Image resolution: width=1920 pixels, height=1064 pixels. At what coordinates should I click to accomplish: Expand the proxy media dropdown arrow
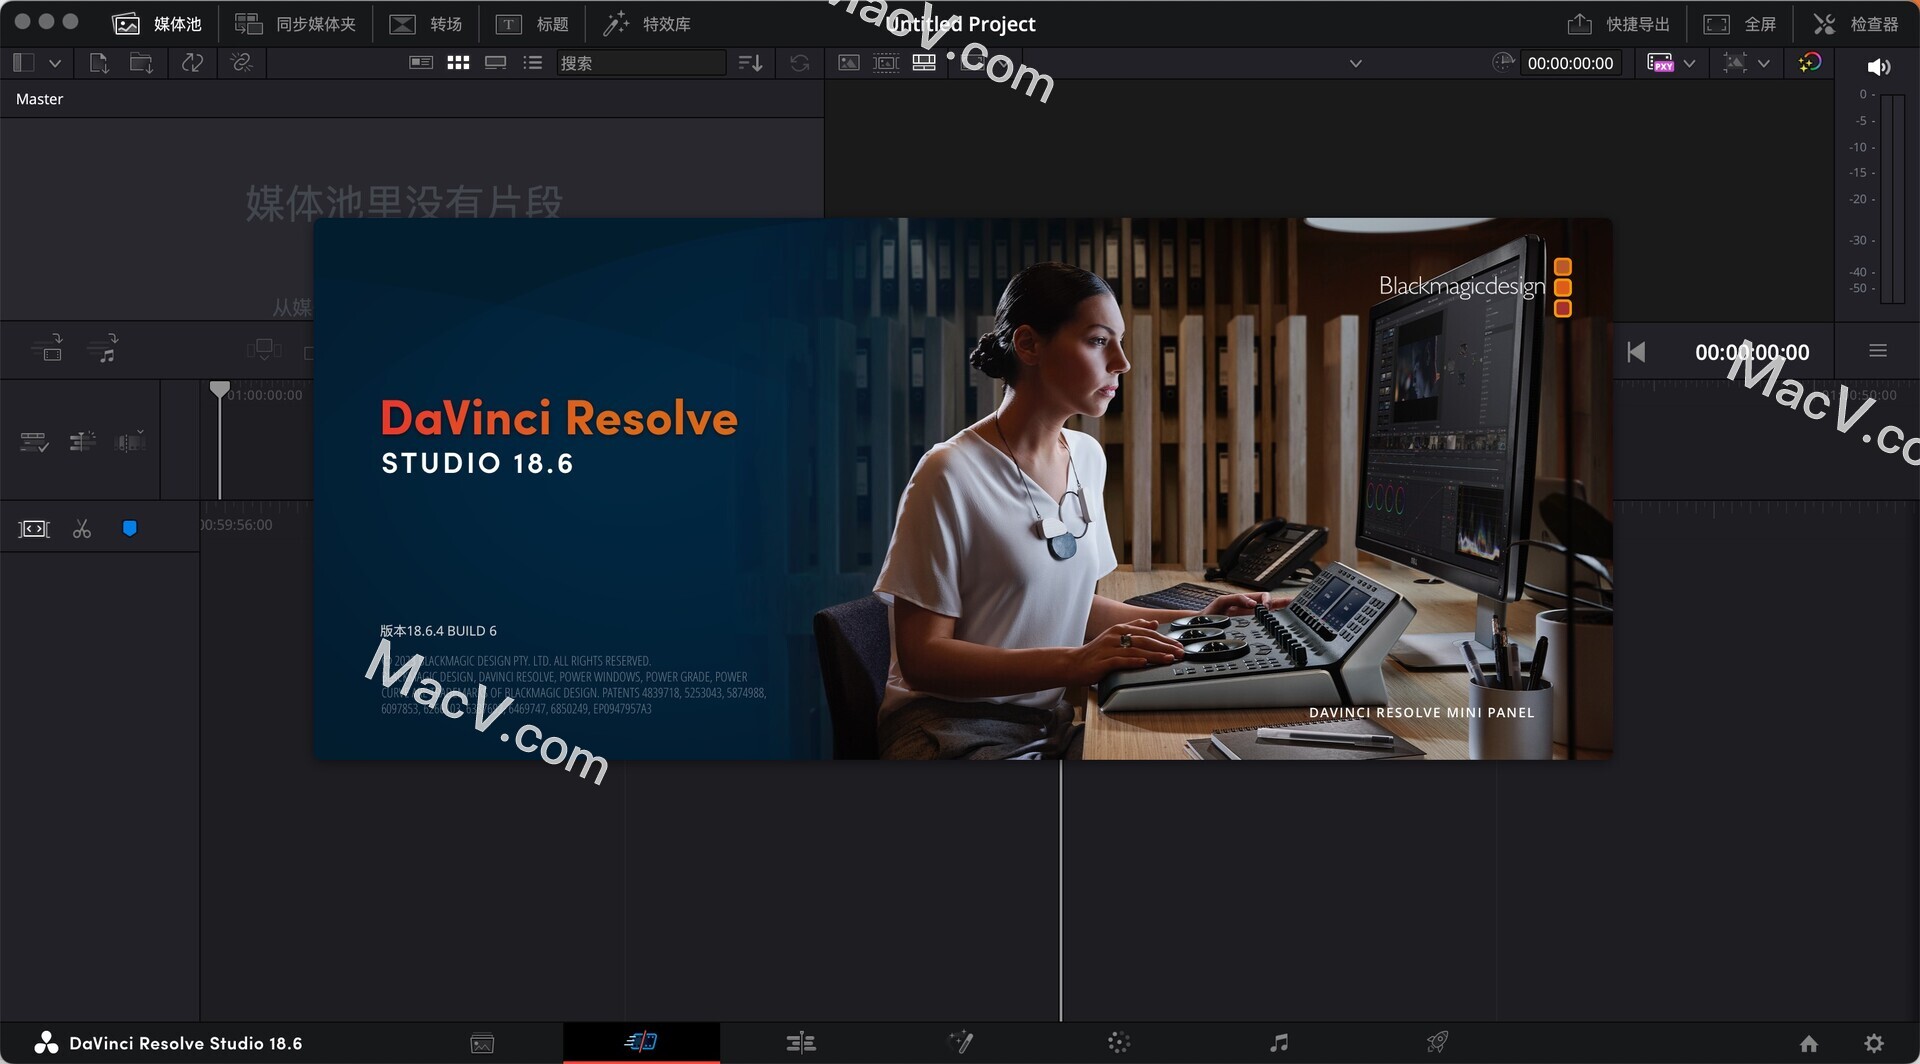(x=1689, y=63)
